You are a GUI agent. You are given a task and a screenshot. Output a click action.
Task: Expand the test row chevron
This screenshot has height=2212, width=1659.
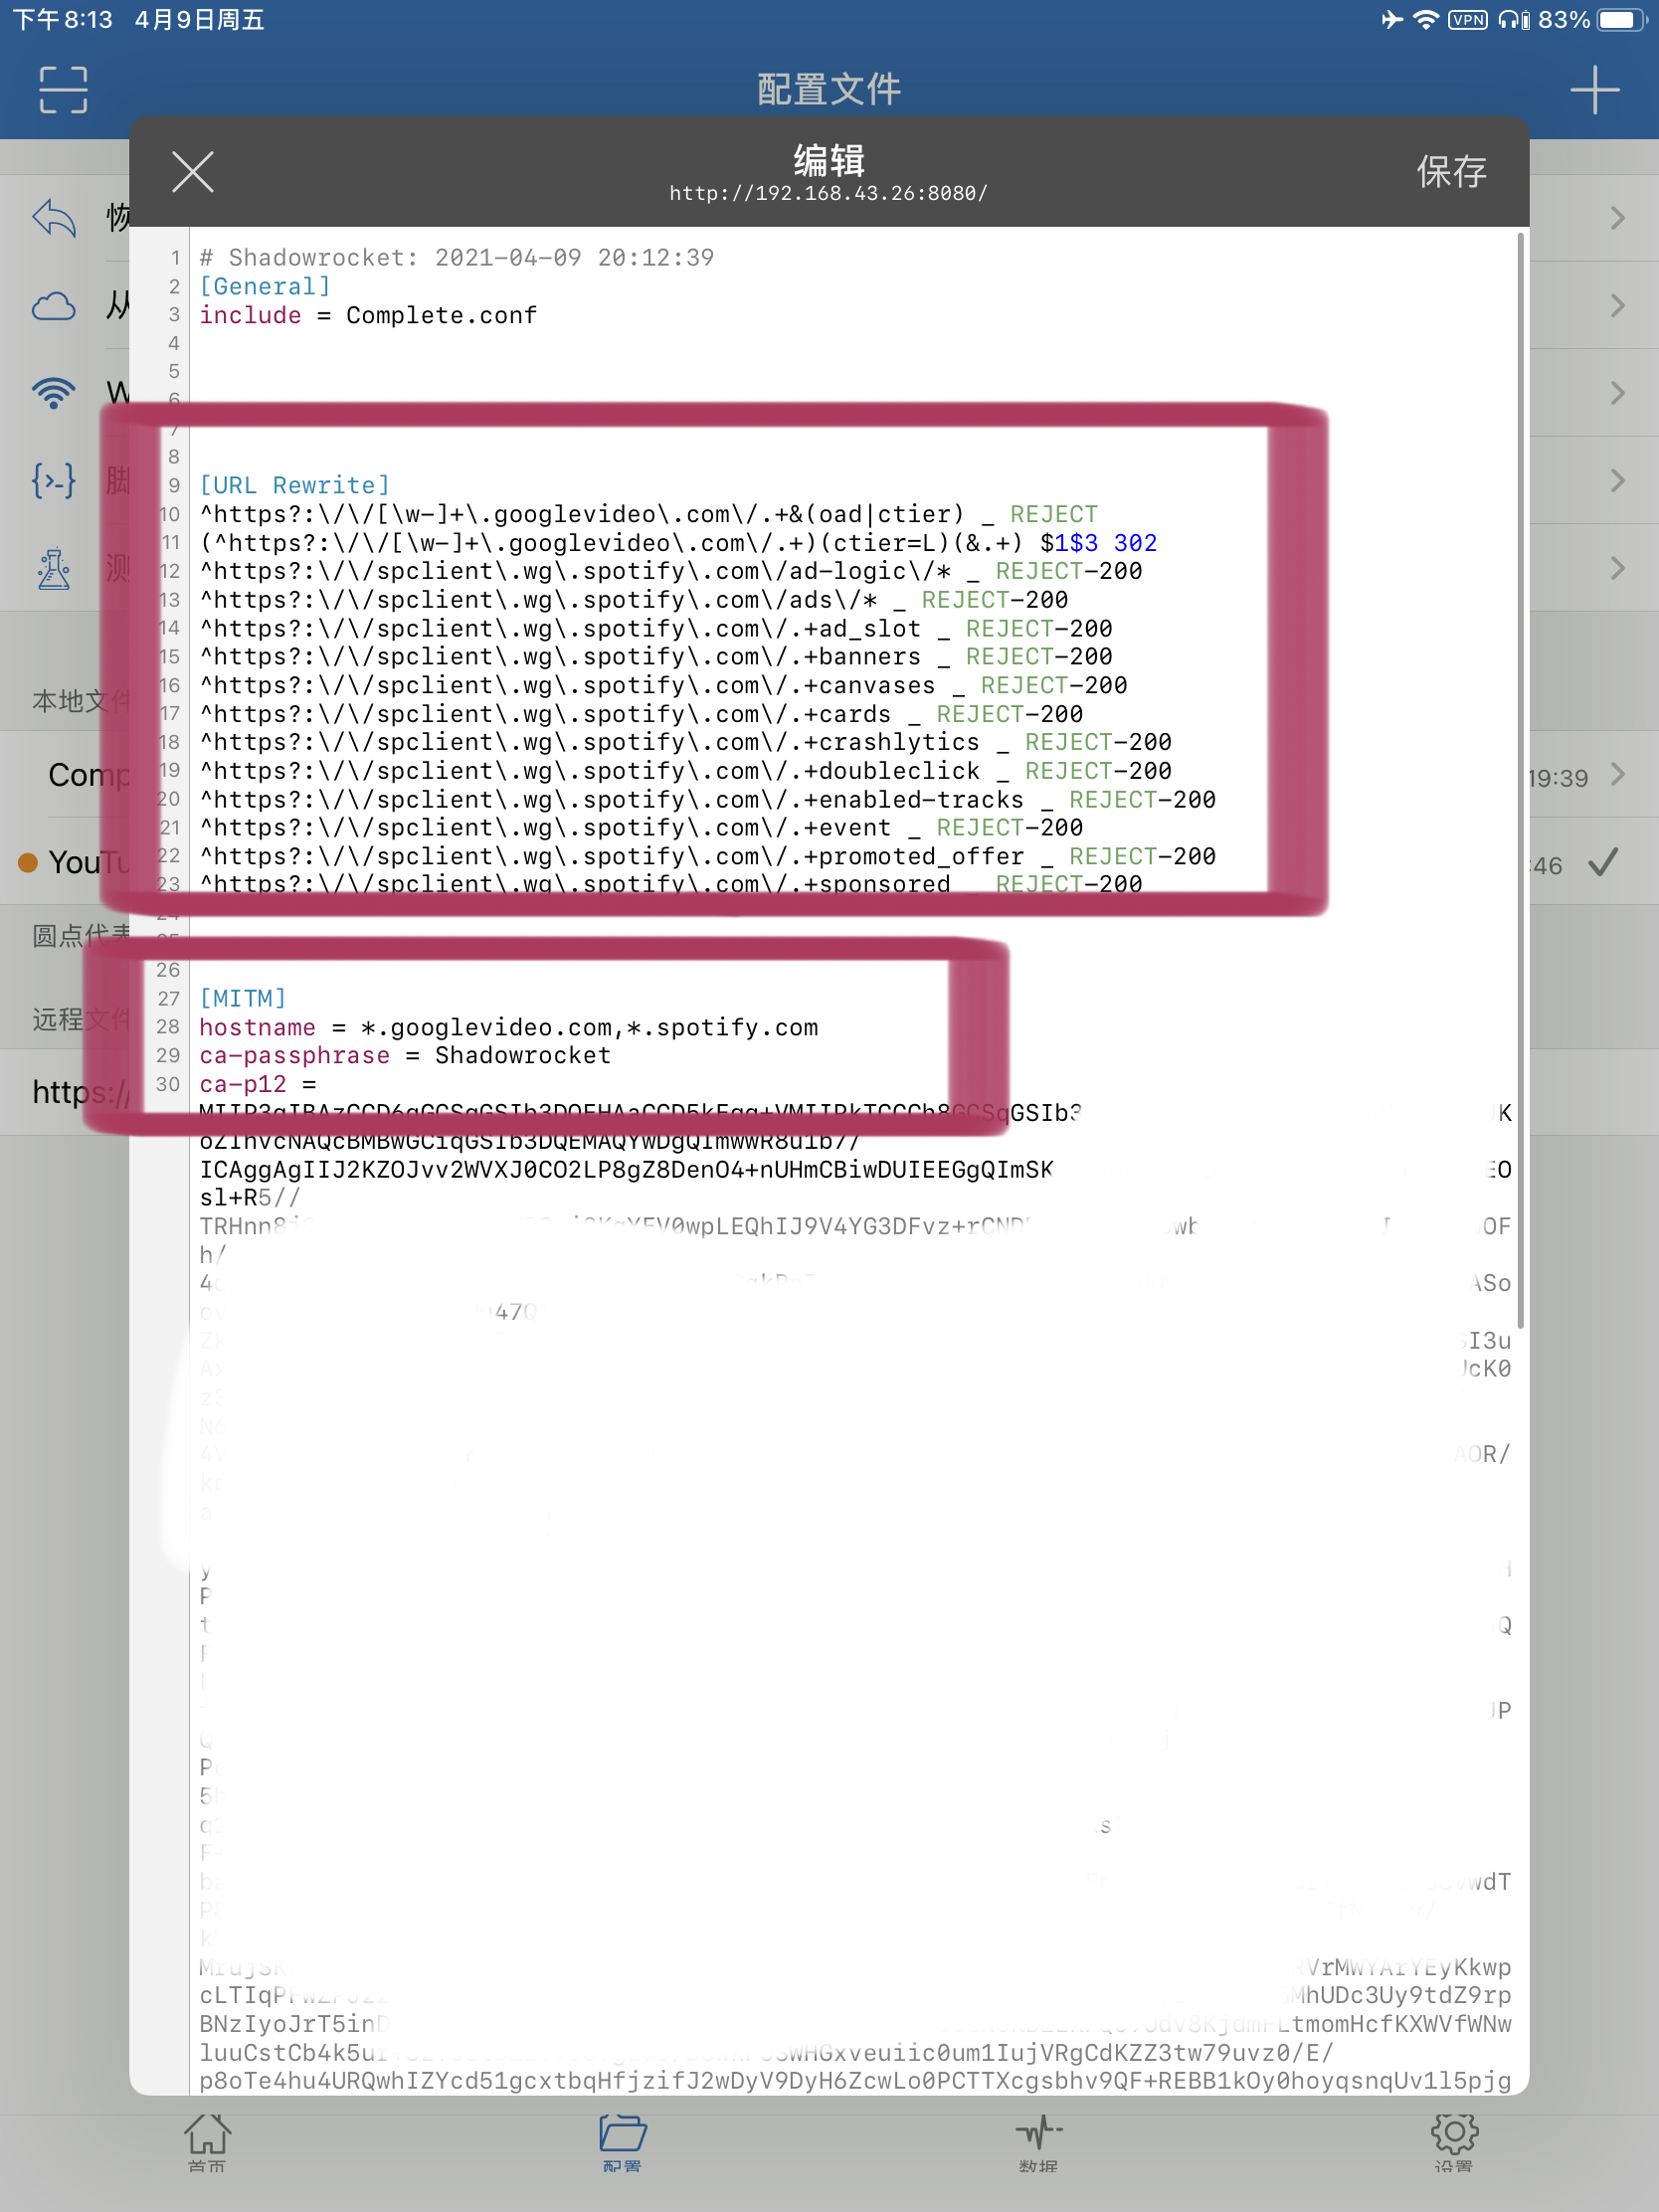point(1617,568)
